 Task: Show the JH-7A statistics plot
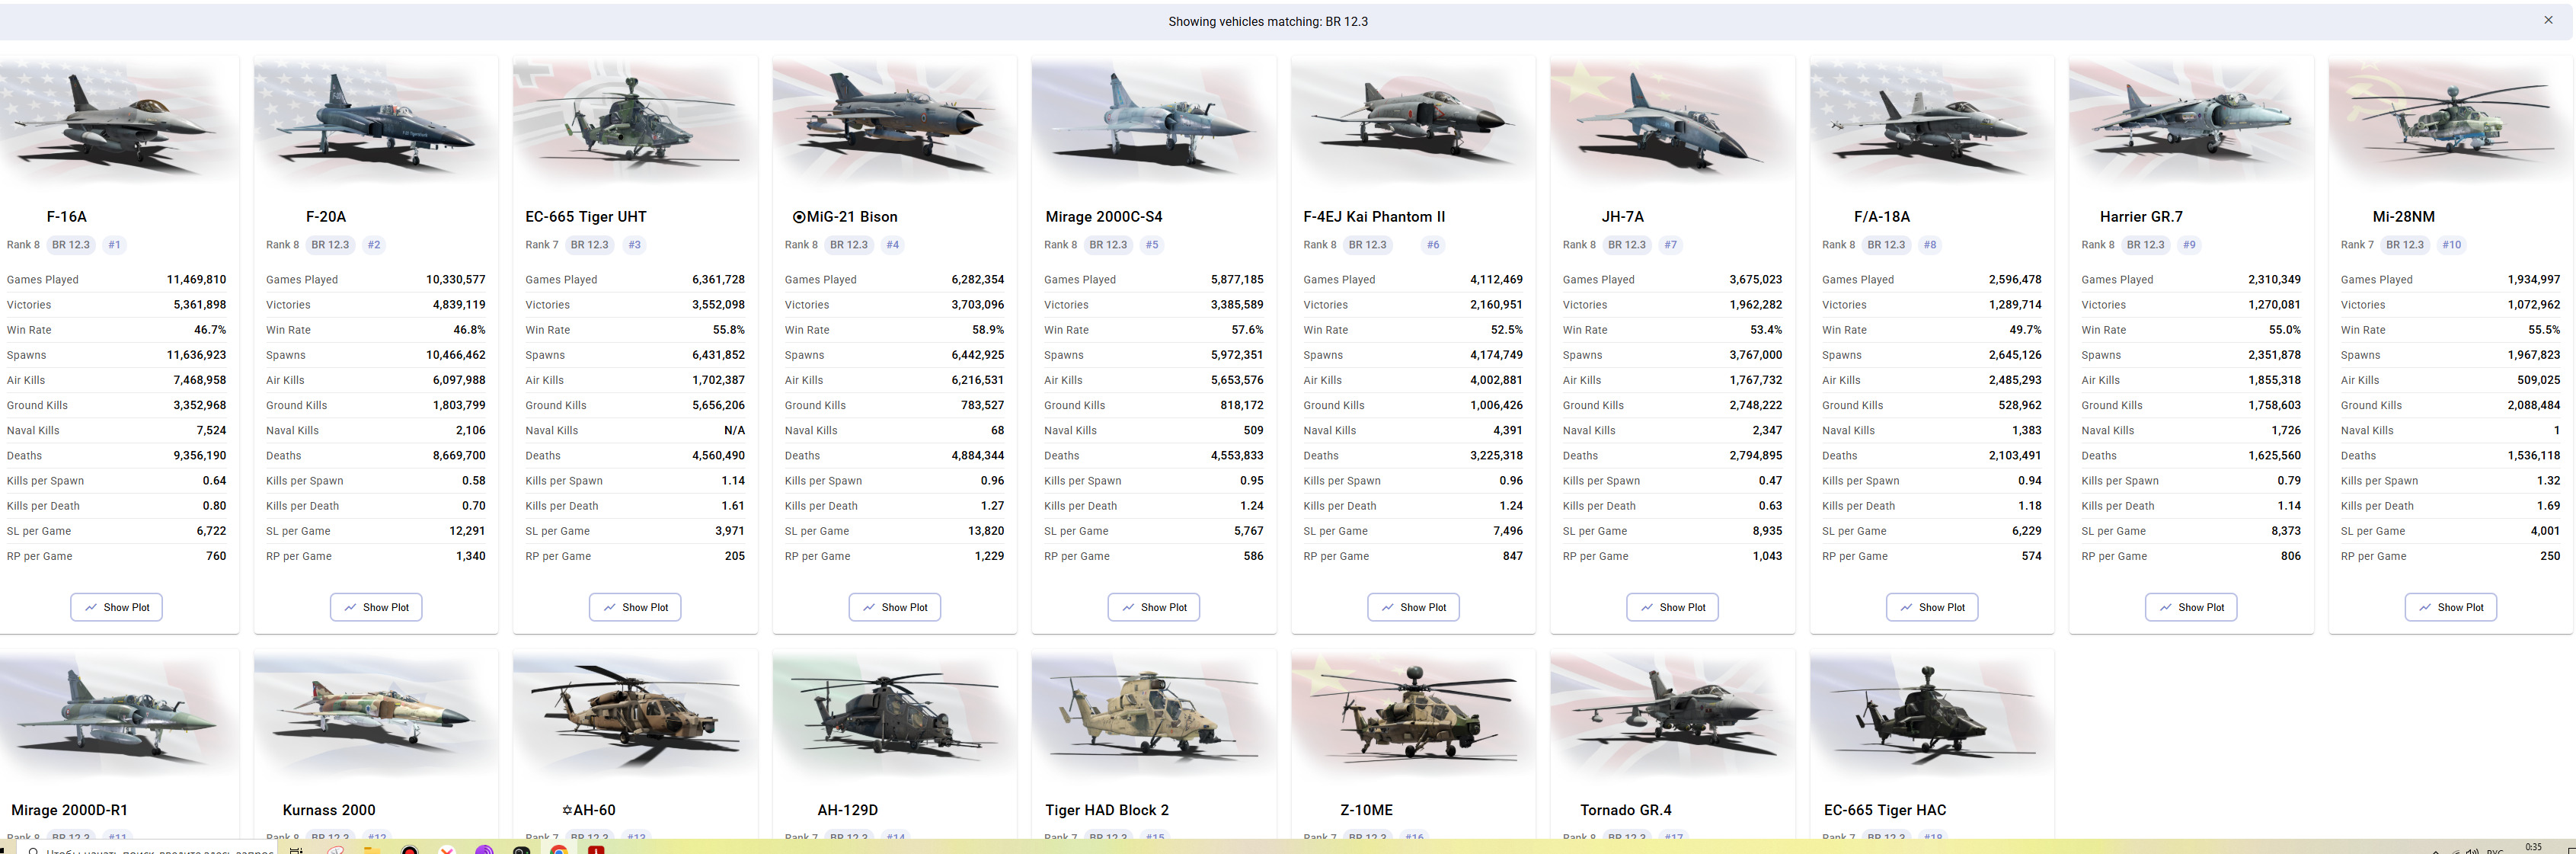point(1672,607)
